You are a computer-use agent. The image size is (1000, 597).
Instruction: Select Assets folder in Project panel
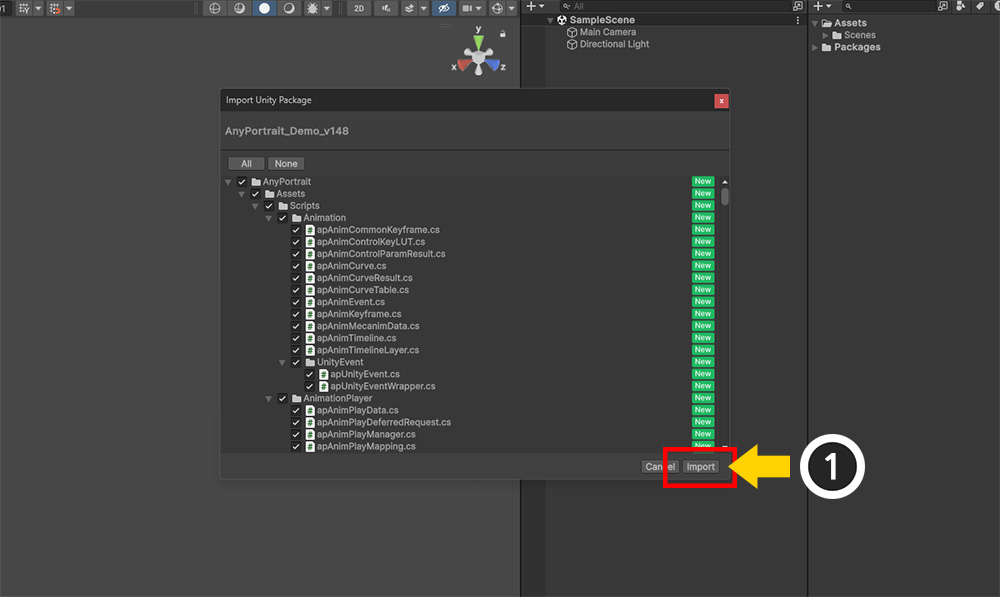click(850, 23)
